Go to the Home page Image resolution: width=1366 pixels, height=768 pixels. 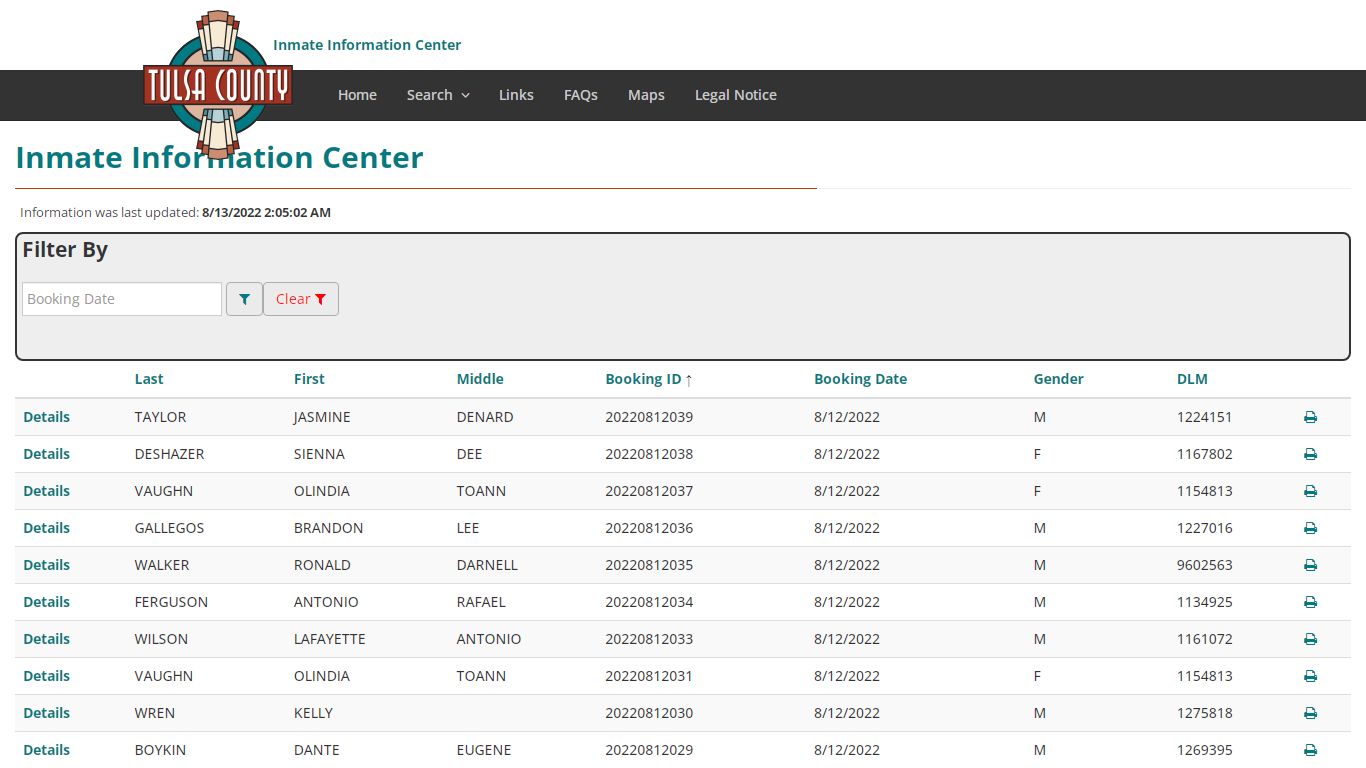[357, 95]
